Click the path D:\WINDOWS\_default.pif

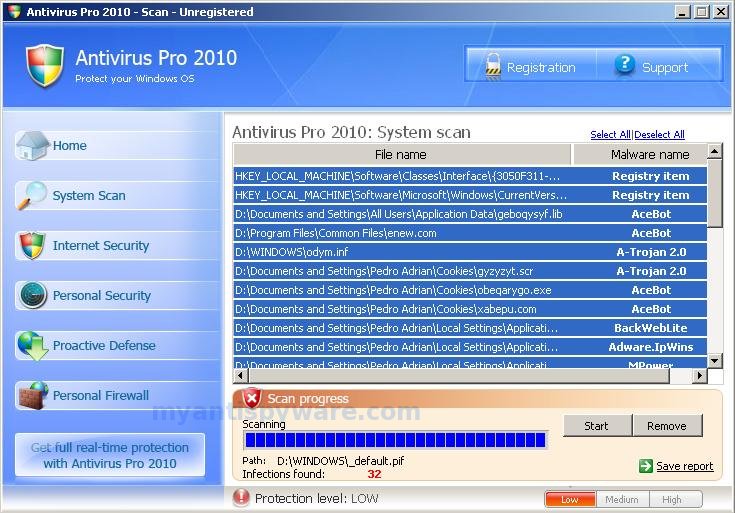(341, 461)
